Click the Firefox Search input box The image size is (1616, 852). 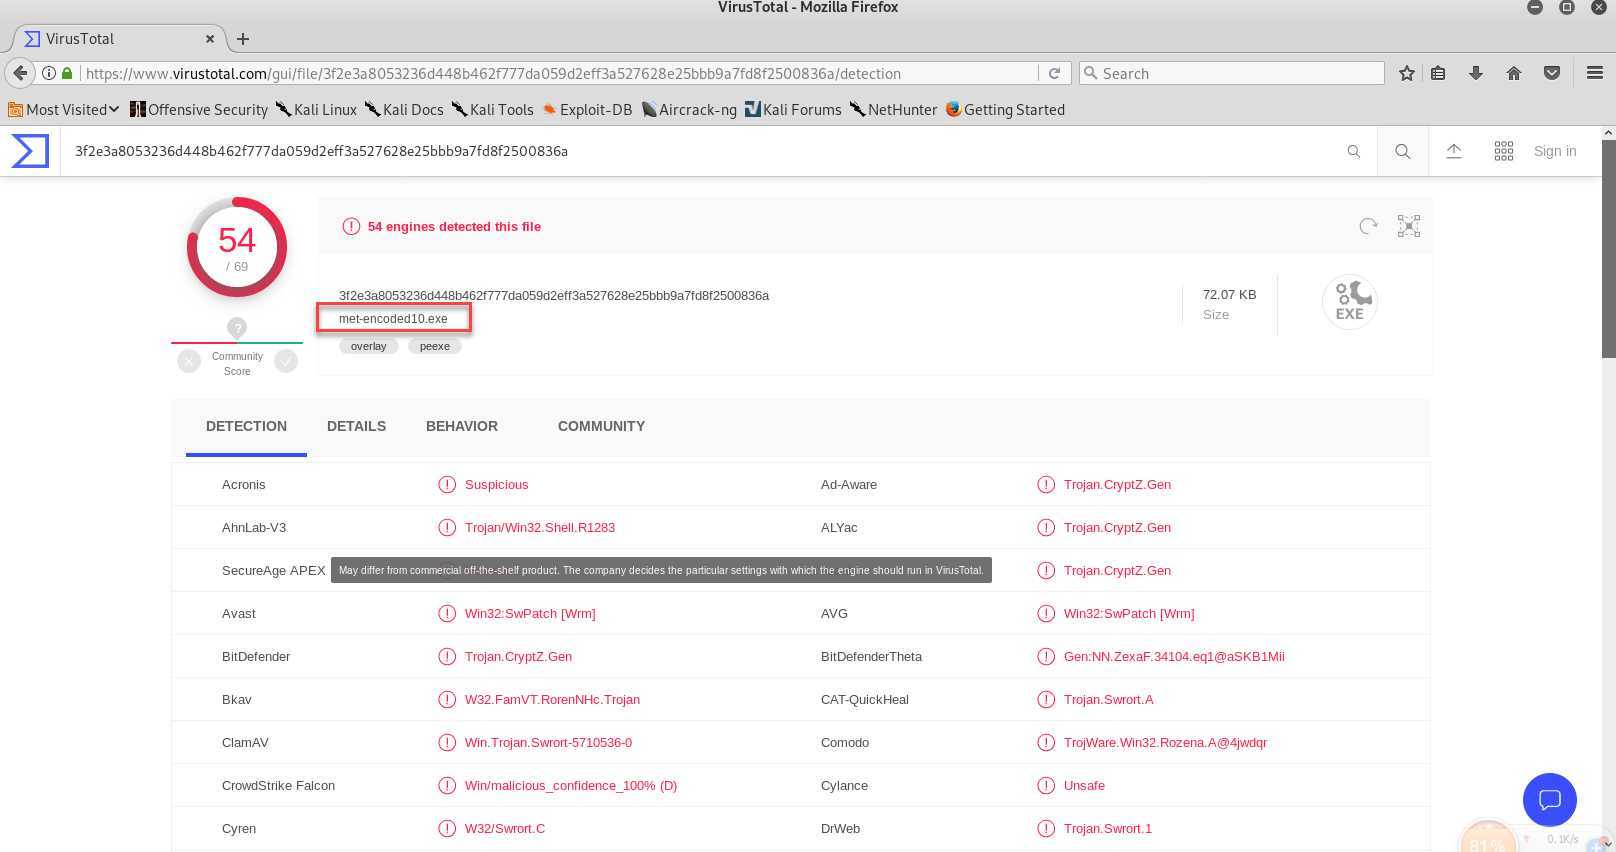[x=1232, y=73]
